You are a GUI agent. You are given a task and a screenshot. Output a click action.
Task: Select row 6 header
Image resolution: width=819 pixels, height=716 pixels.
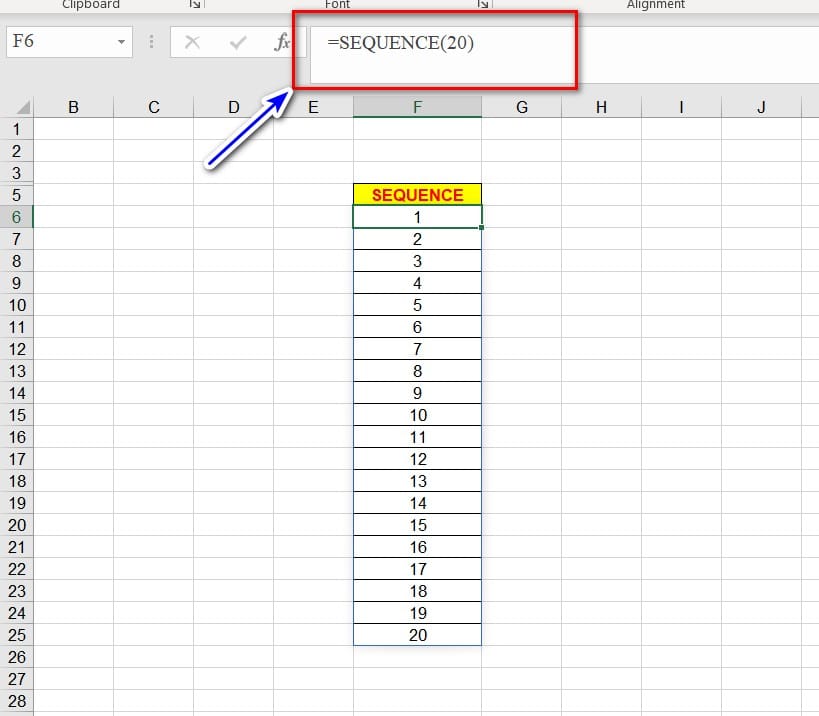(17, 217)
